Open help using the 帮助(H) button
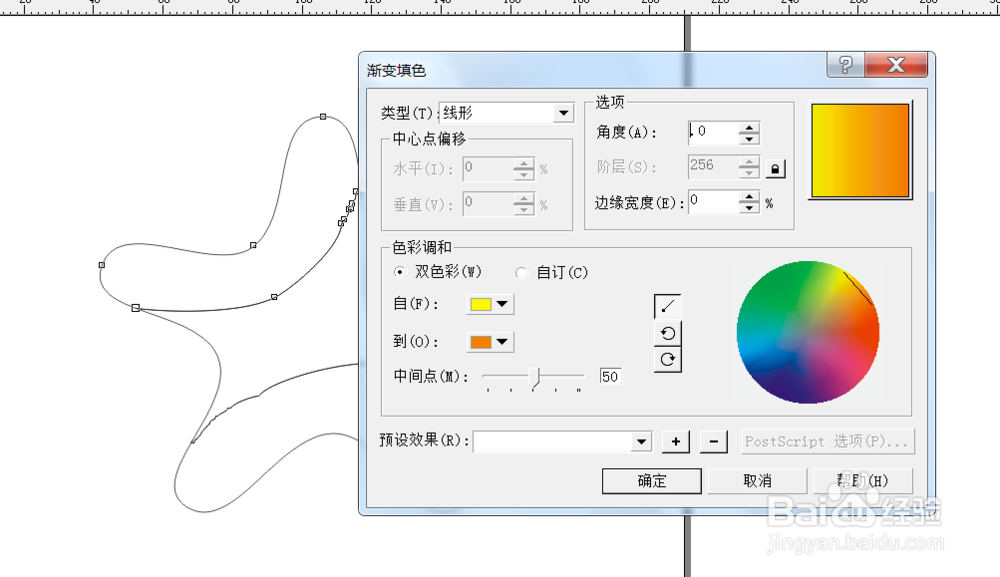The width and height of the screenshot is (1000, 577). (x=862, y=481)
